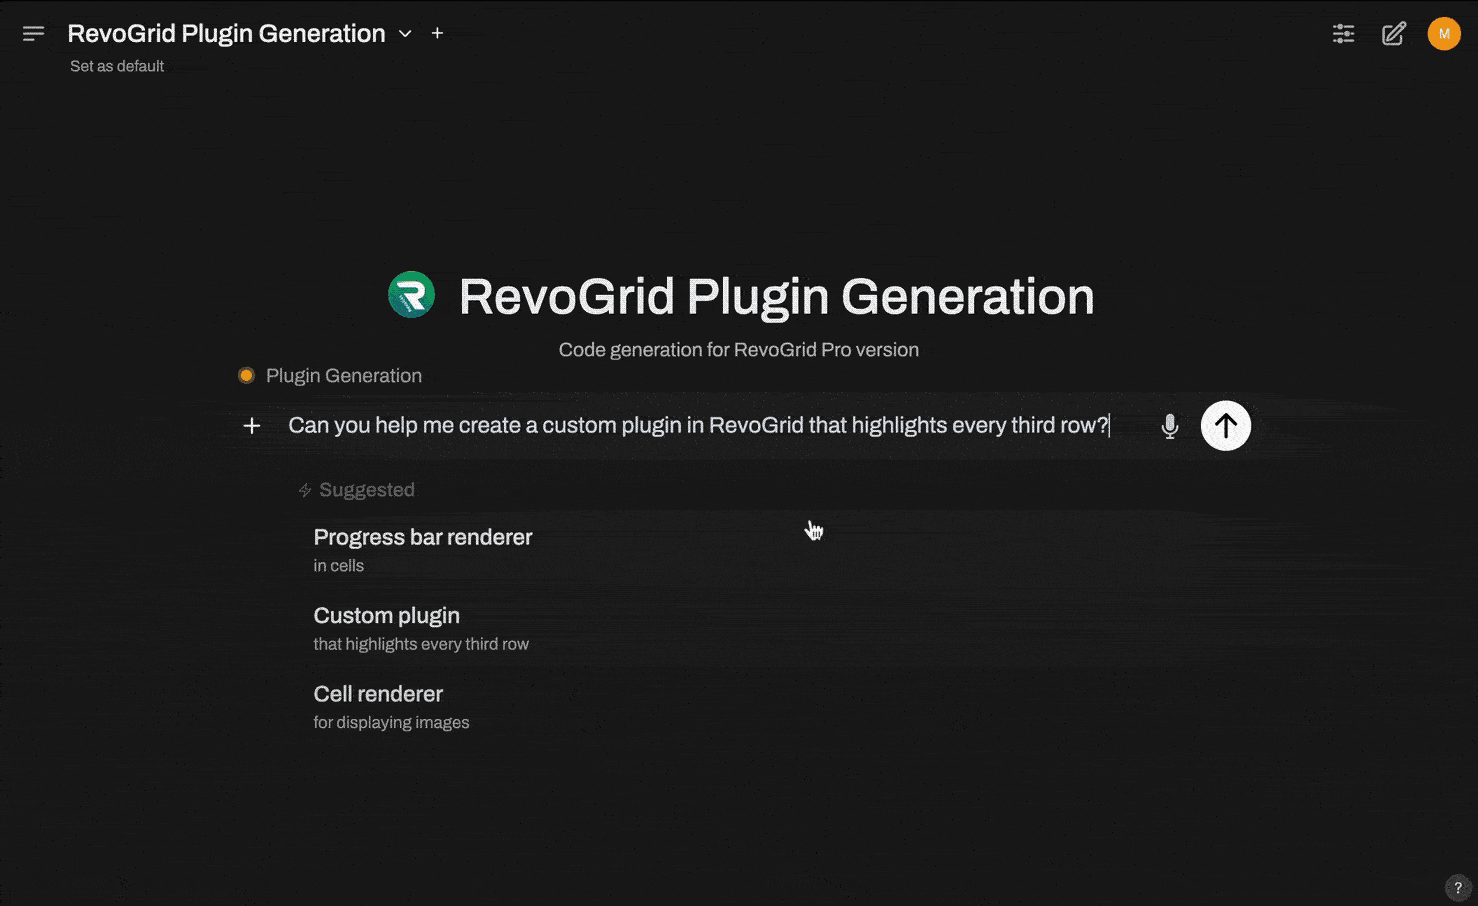Click the large RevoGrid Plugin Generation heading
This screenshot has height=906, width=1478.
[x=776, y=297]
